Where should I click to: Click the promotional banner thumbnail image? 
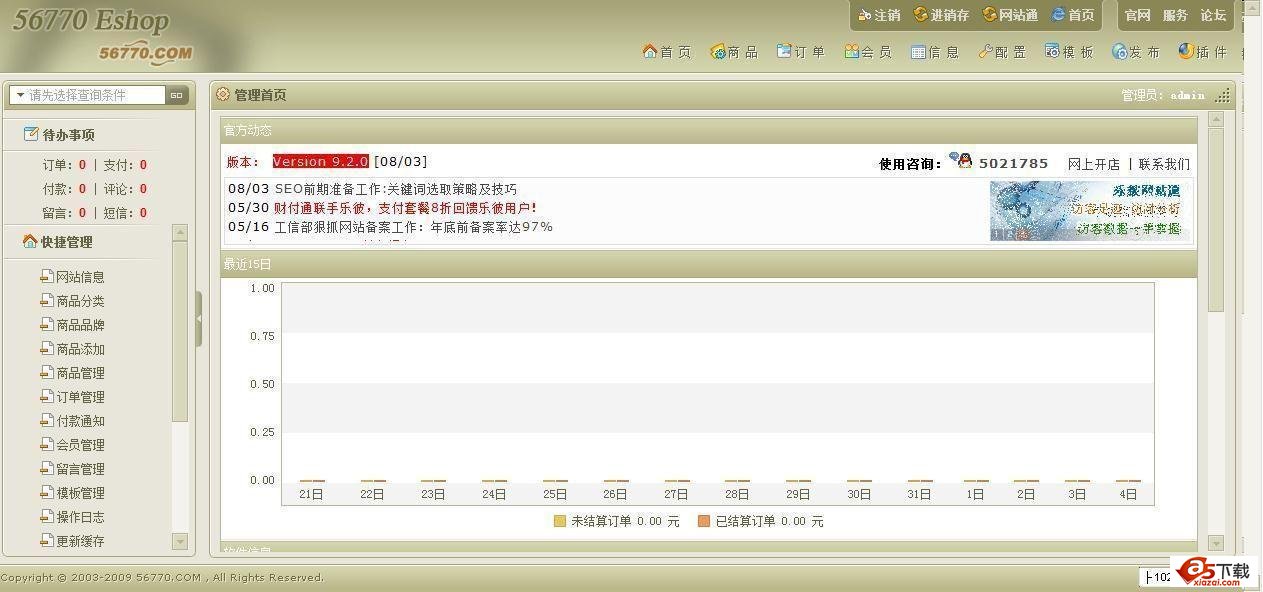pyautogui.click(x=1088, y=210)
